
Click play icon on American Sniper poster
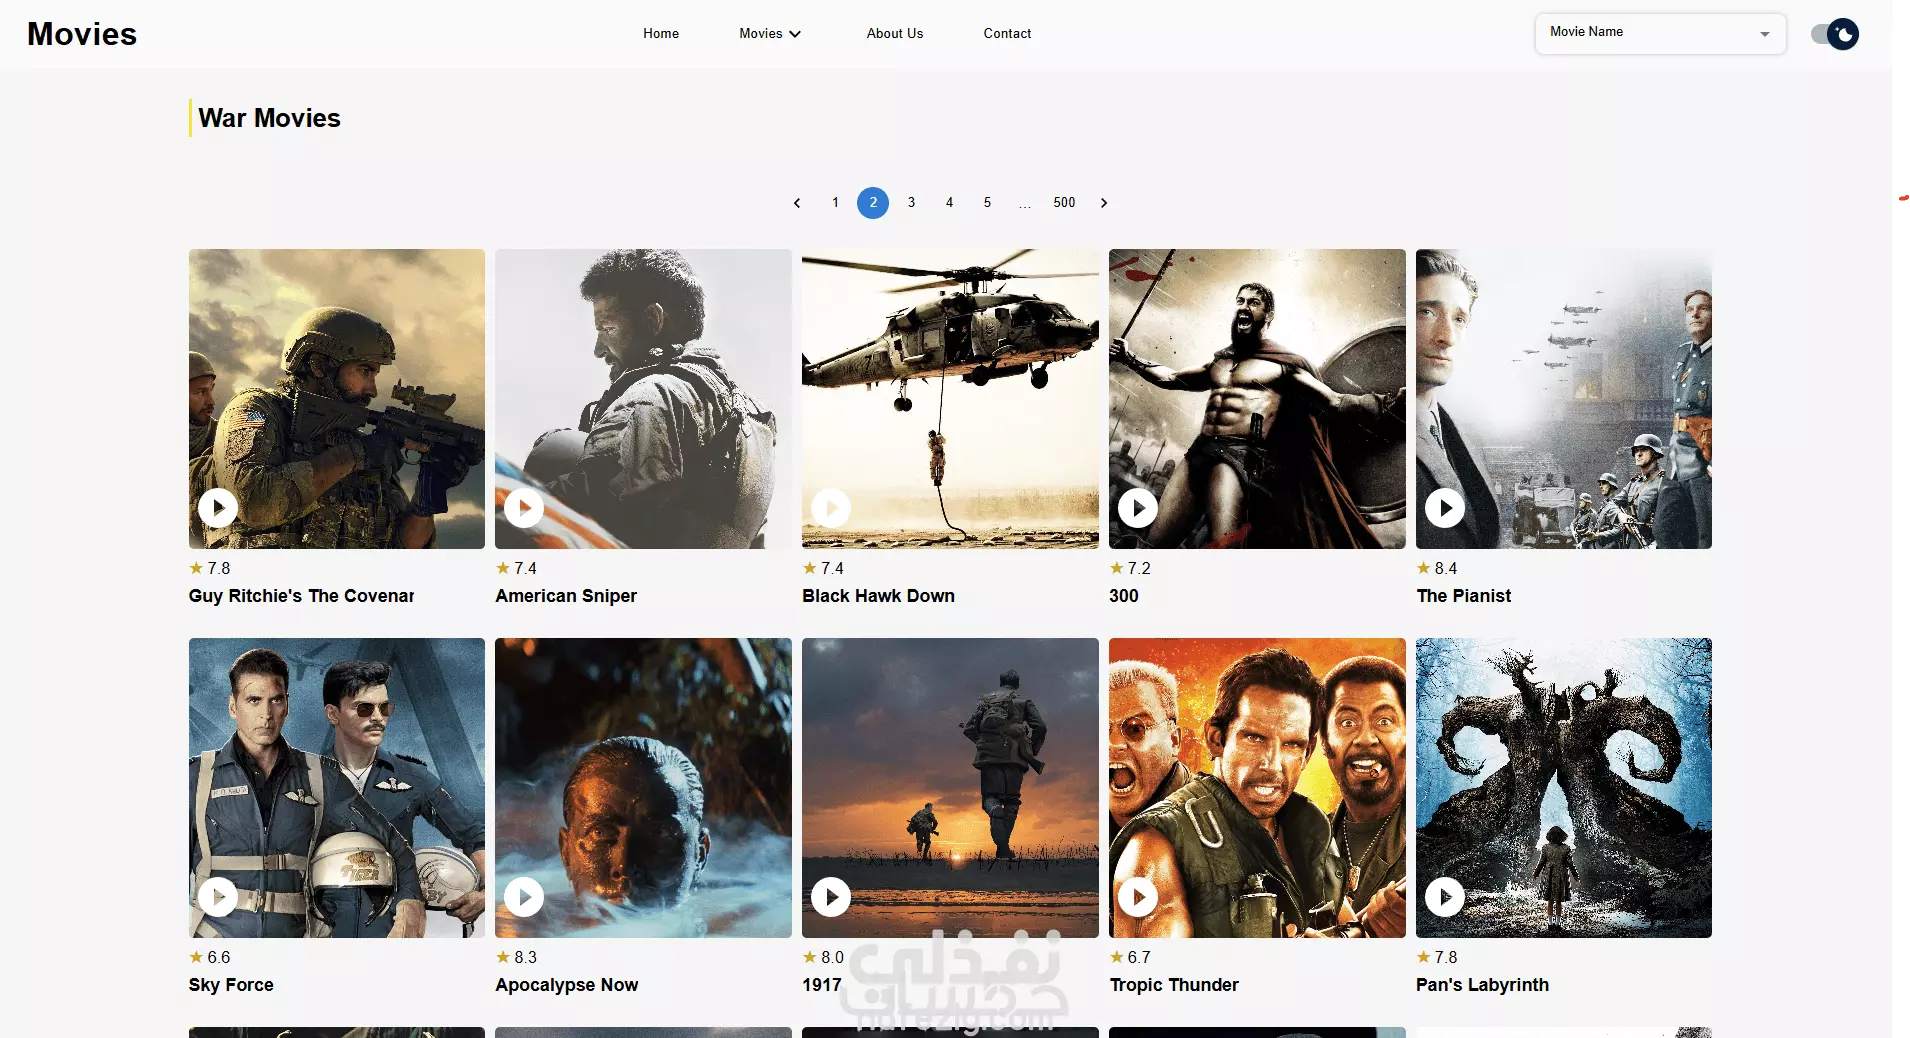524,508
